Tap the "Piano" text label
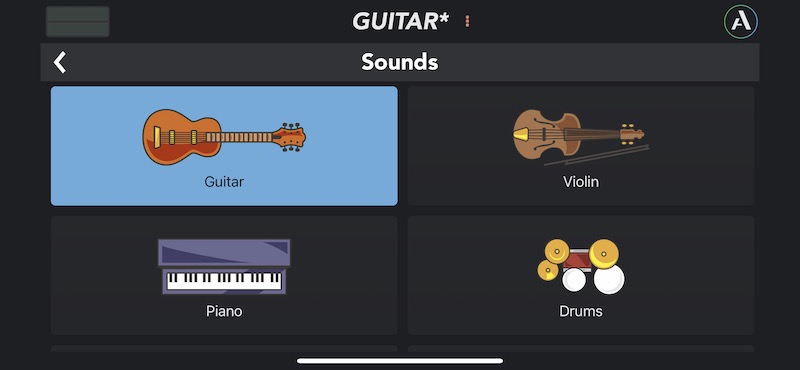This screenshot has height=370, width=800. click(224, 311)
